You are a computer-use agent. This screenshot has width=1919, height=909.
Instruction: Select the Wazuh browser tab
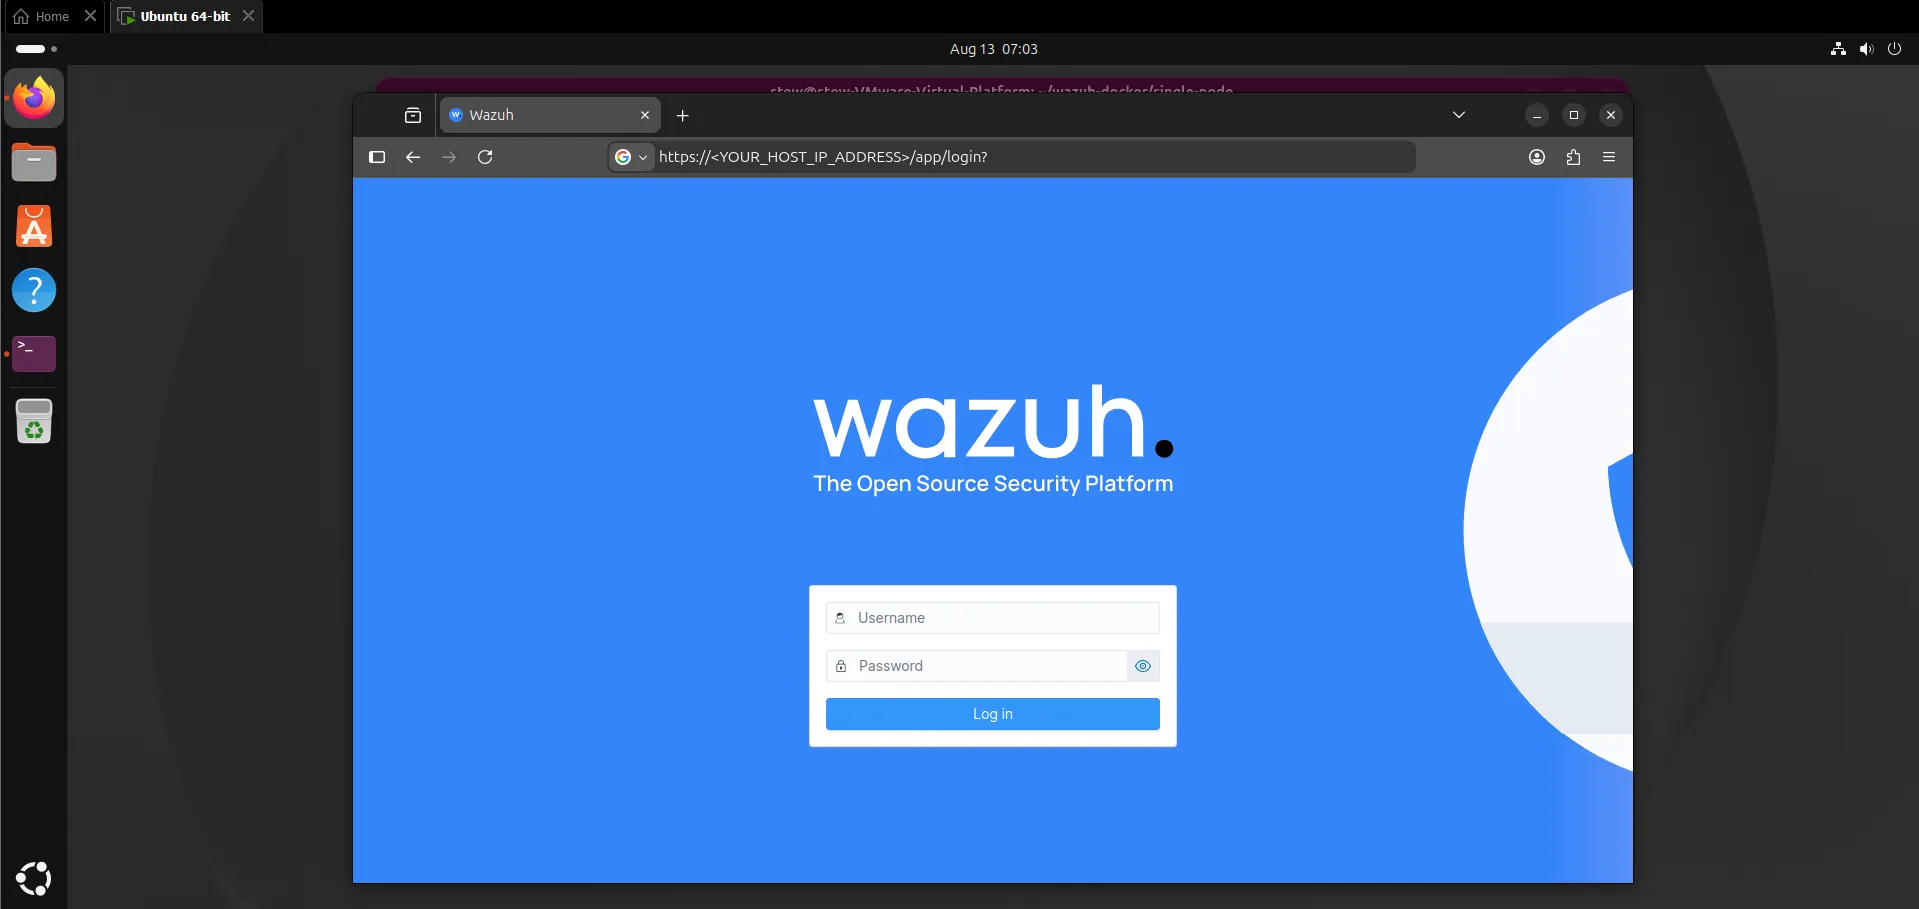[550, 115]
